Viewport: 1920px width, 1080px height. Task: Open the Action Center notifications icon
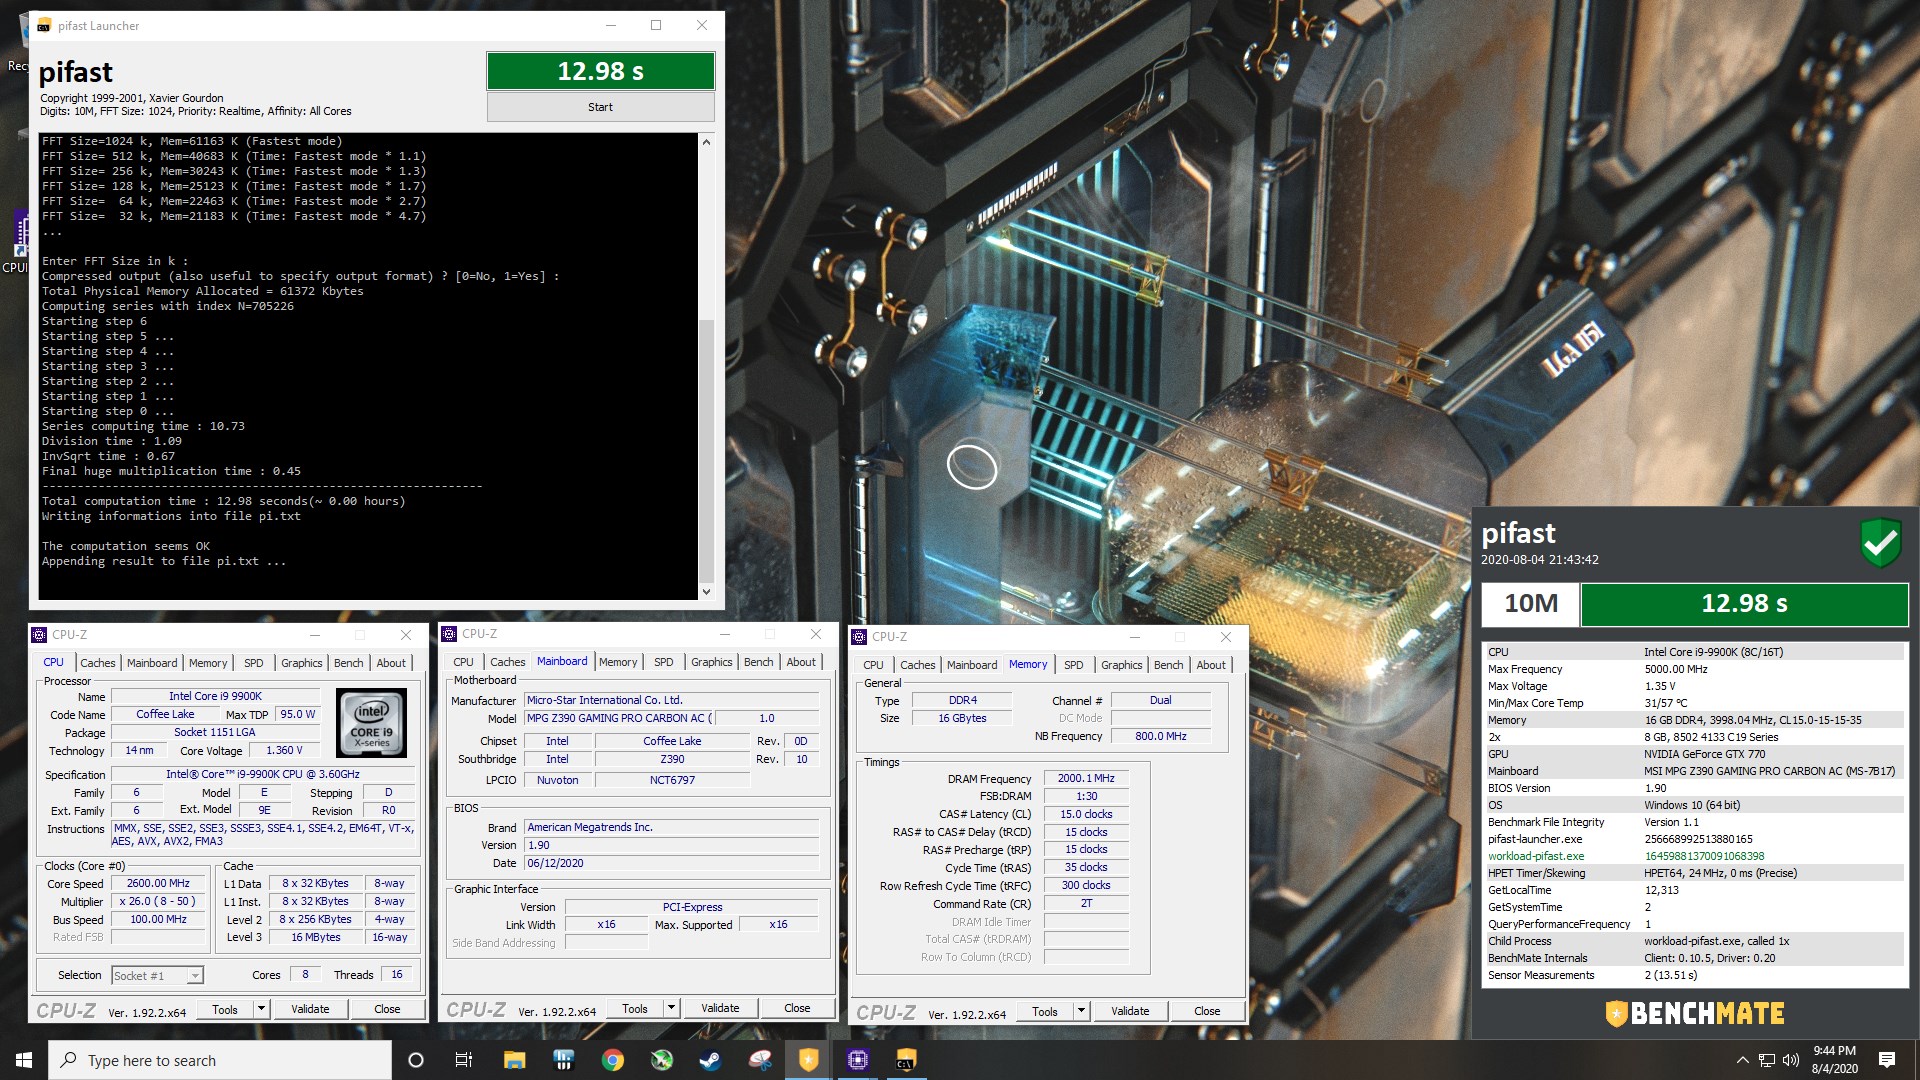tap(1887, 1060)
